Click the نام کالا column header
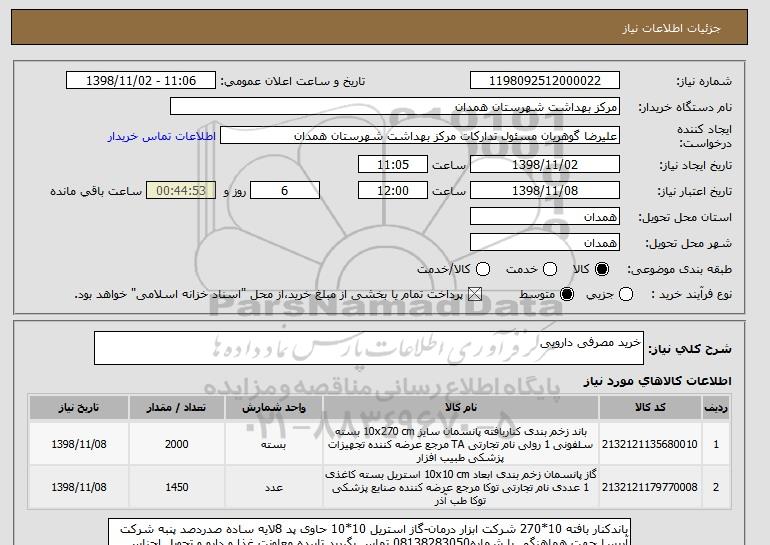The image size is (770, 545). click(x=461, y=408)
